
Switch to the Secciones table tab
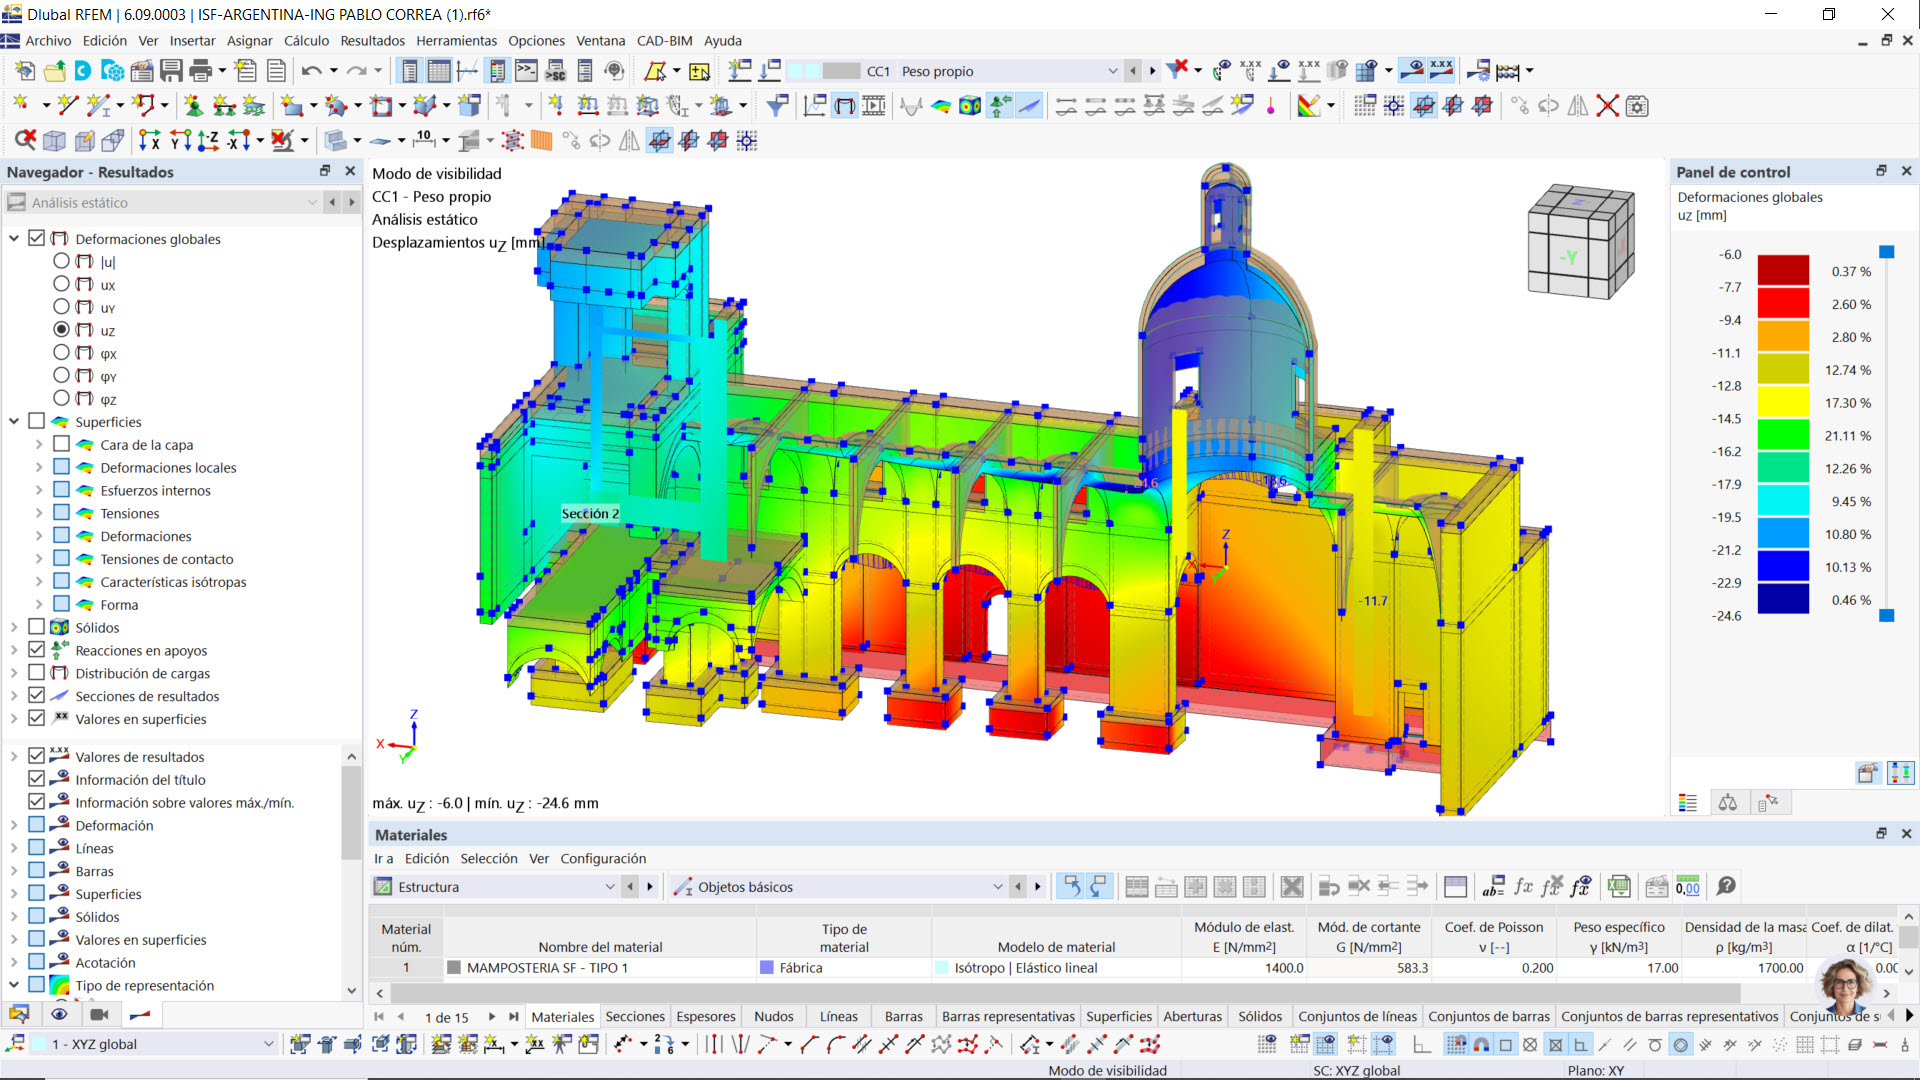(635, 1016)
